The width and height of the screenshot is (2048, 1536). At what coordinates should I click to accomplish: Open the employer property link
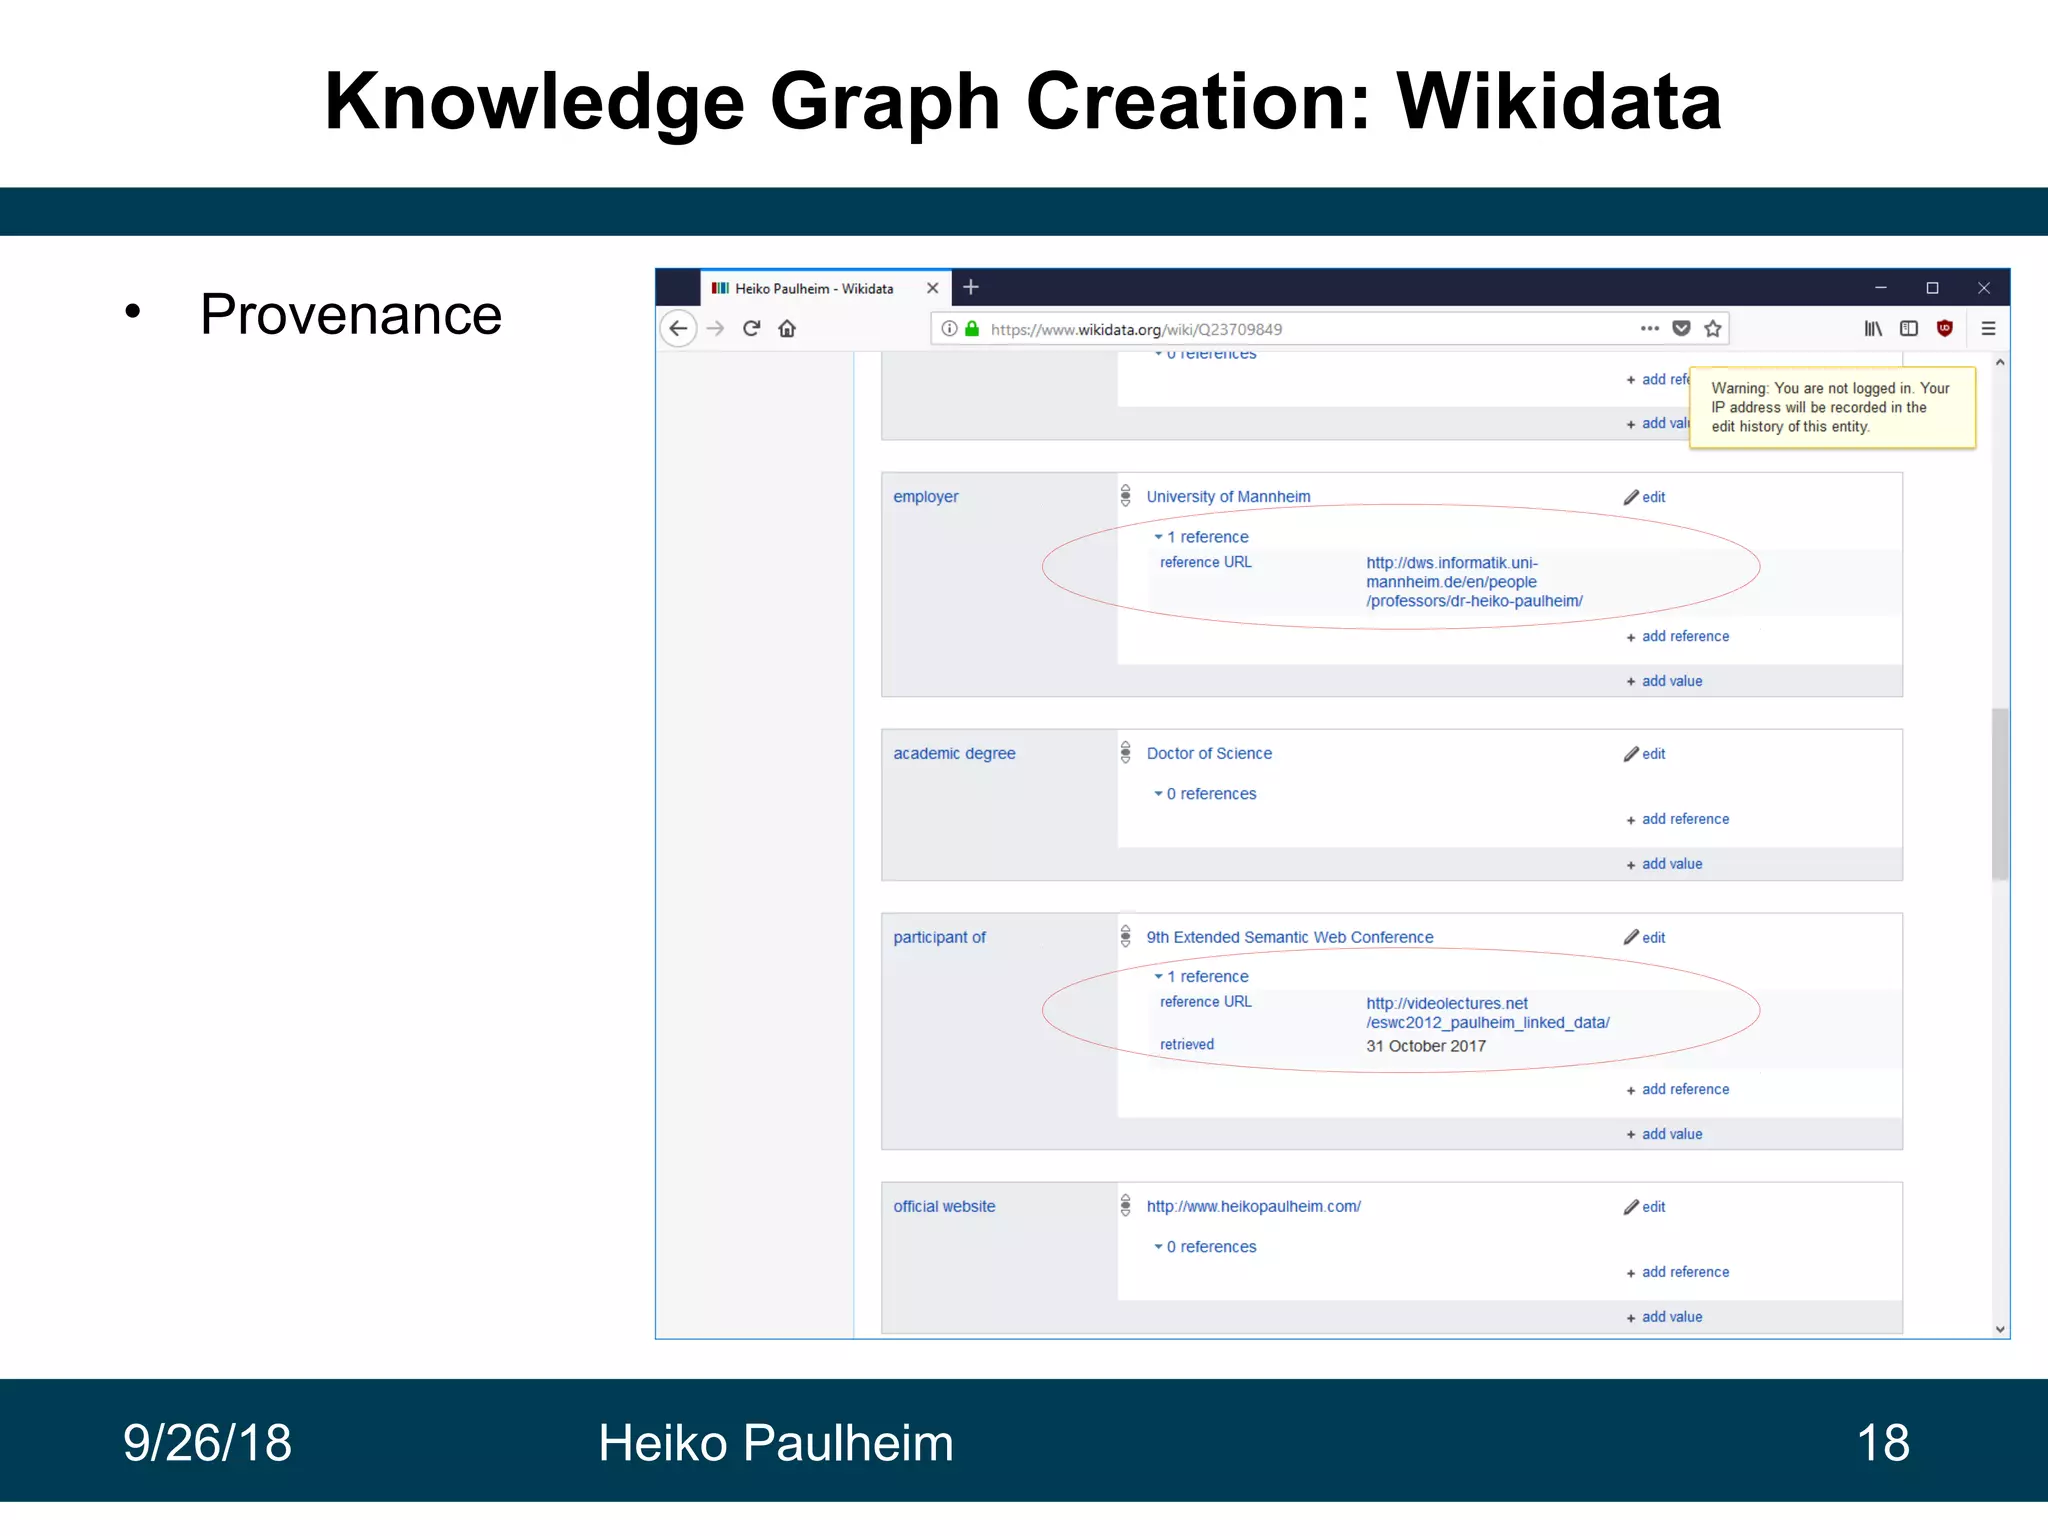coord(926,497)
